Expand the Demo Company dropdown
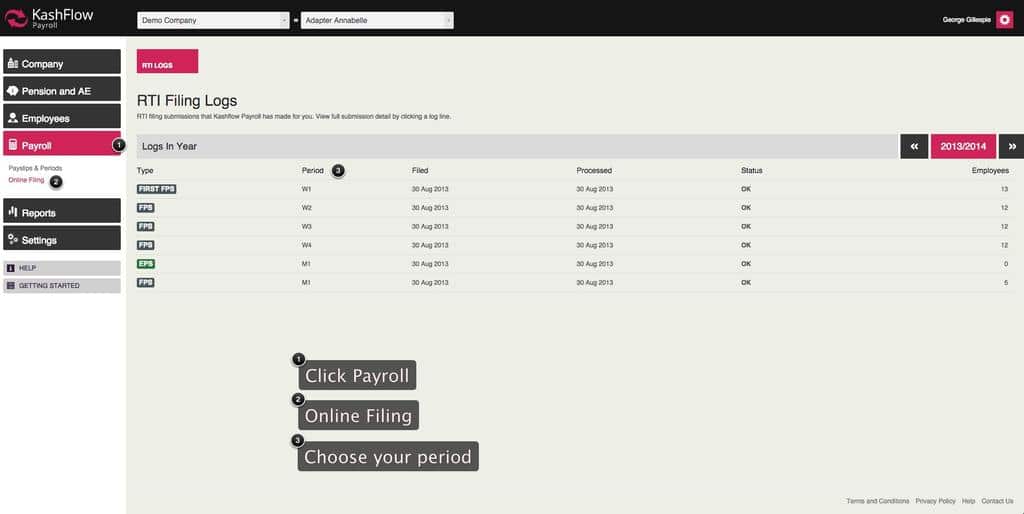Viewport: 1024px width, 514px height. click(x=213, y=20)
